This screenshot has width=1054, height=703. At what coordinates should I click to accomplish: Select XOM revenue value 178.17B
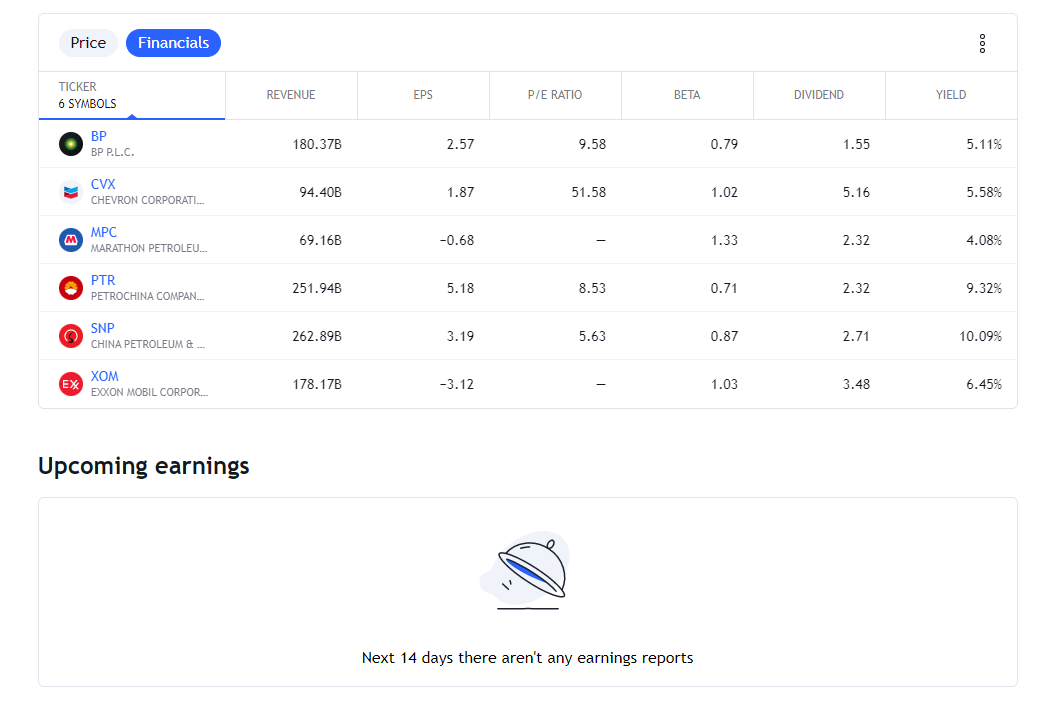pos(317,384)
